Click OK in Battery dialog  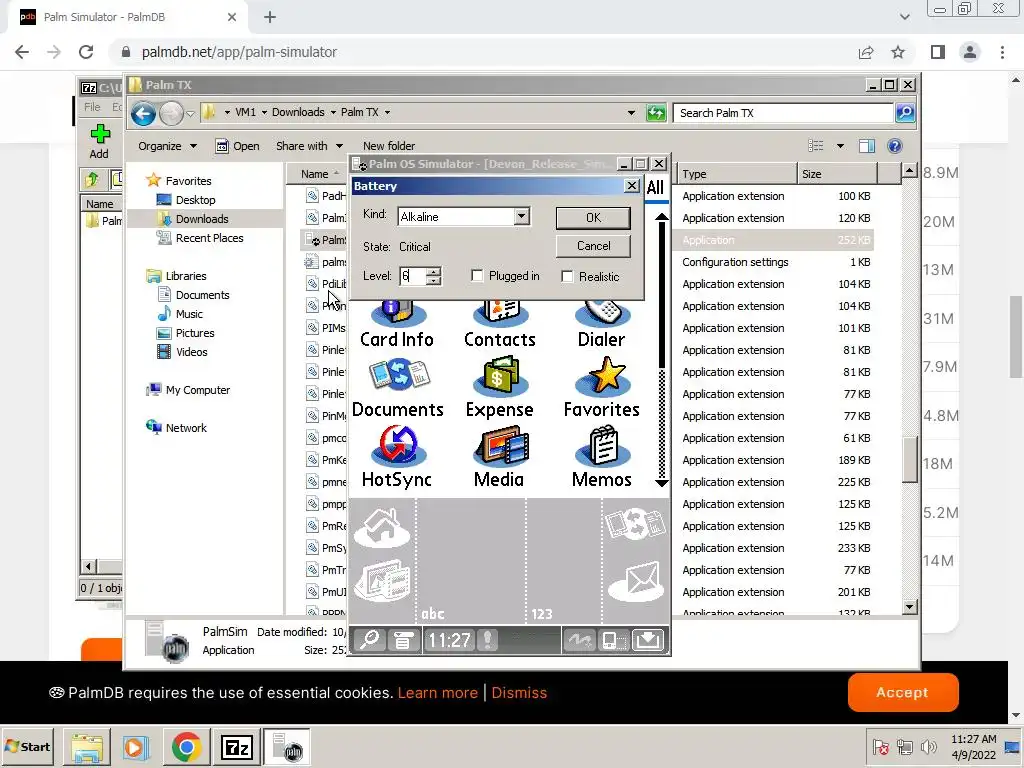pos(593,217)
